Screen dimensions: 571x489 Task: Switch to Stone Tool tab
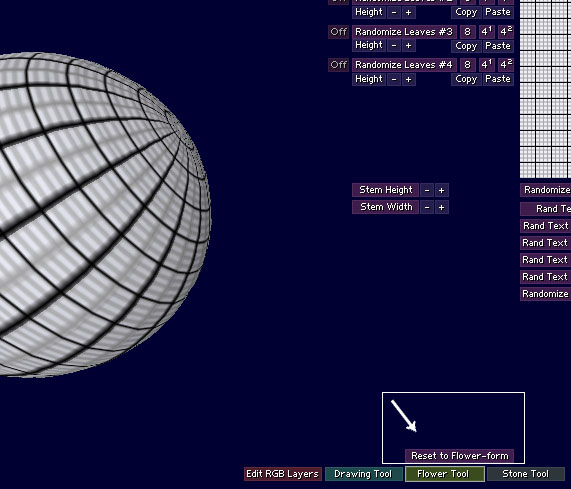point(525,474)
